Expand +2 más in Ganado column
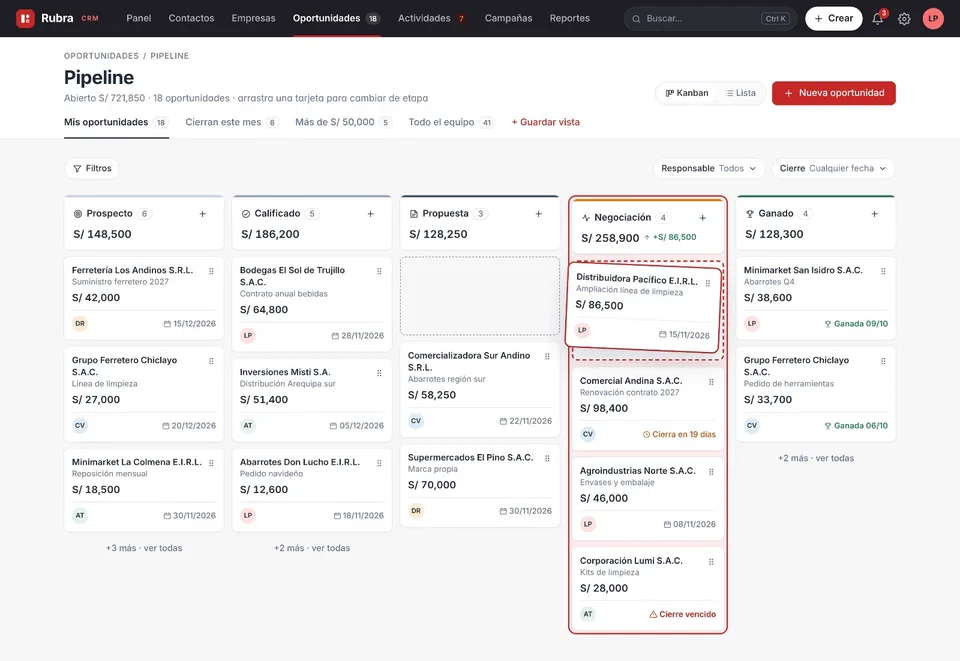Viewport: 960px width, 661px height. coord(816,458)
